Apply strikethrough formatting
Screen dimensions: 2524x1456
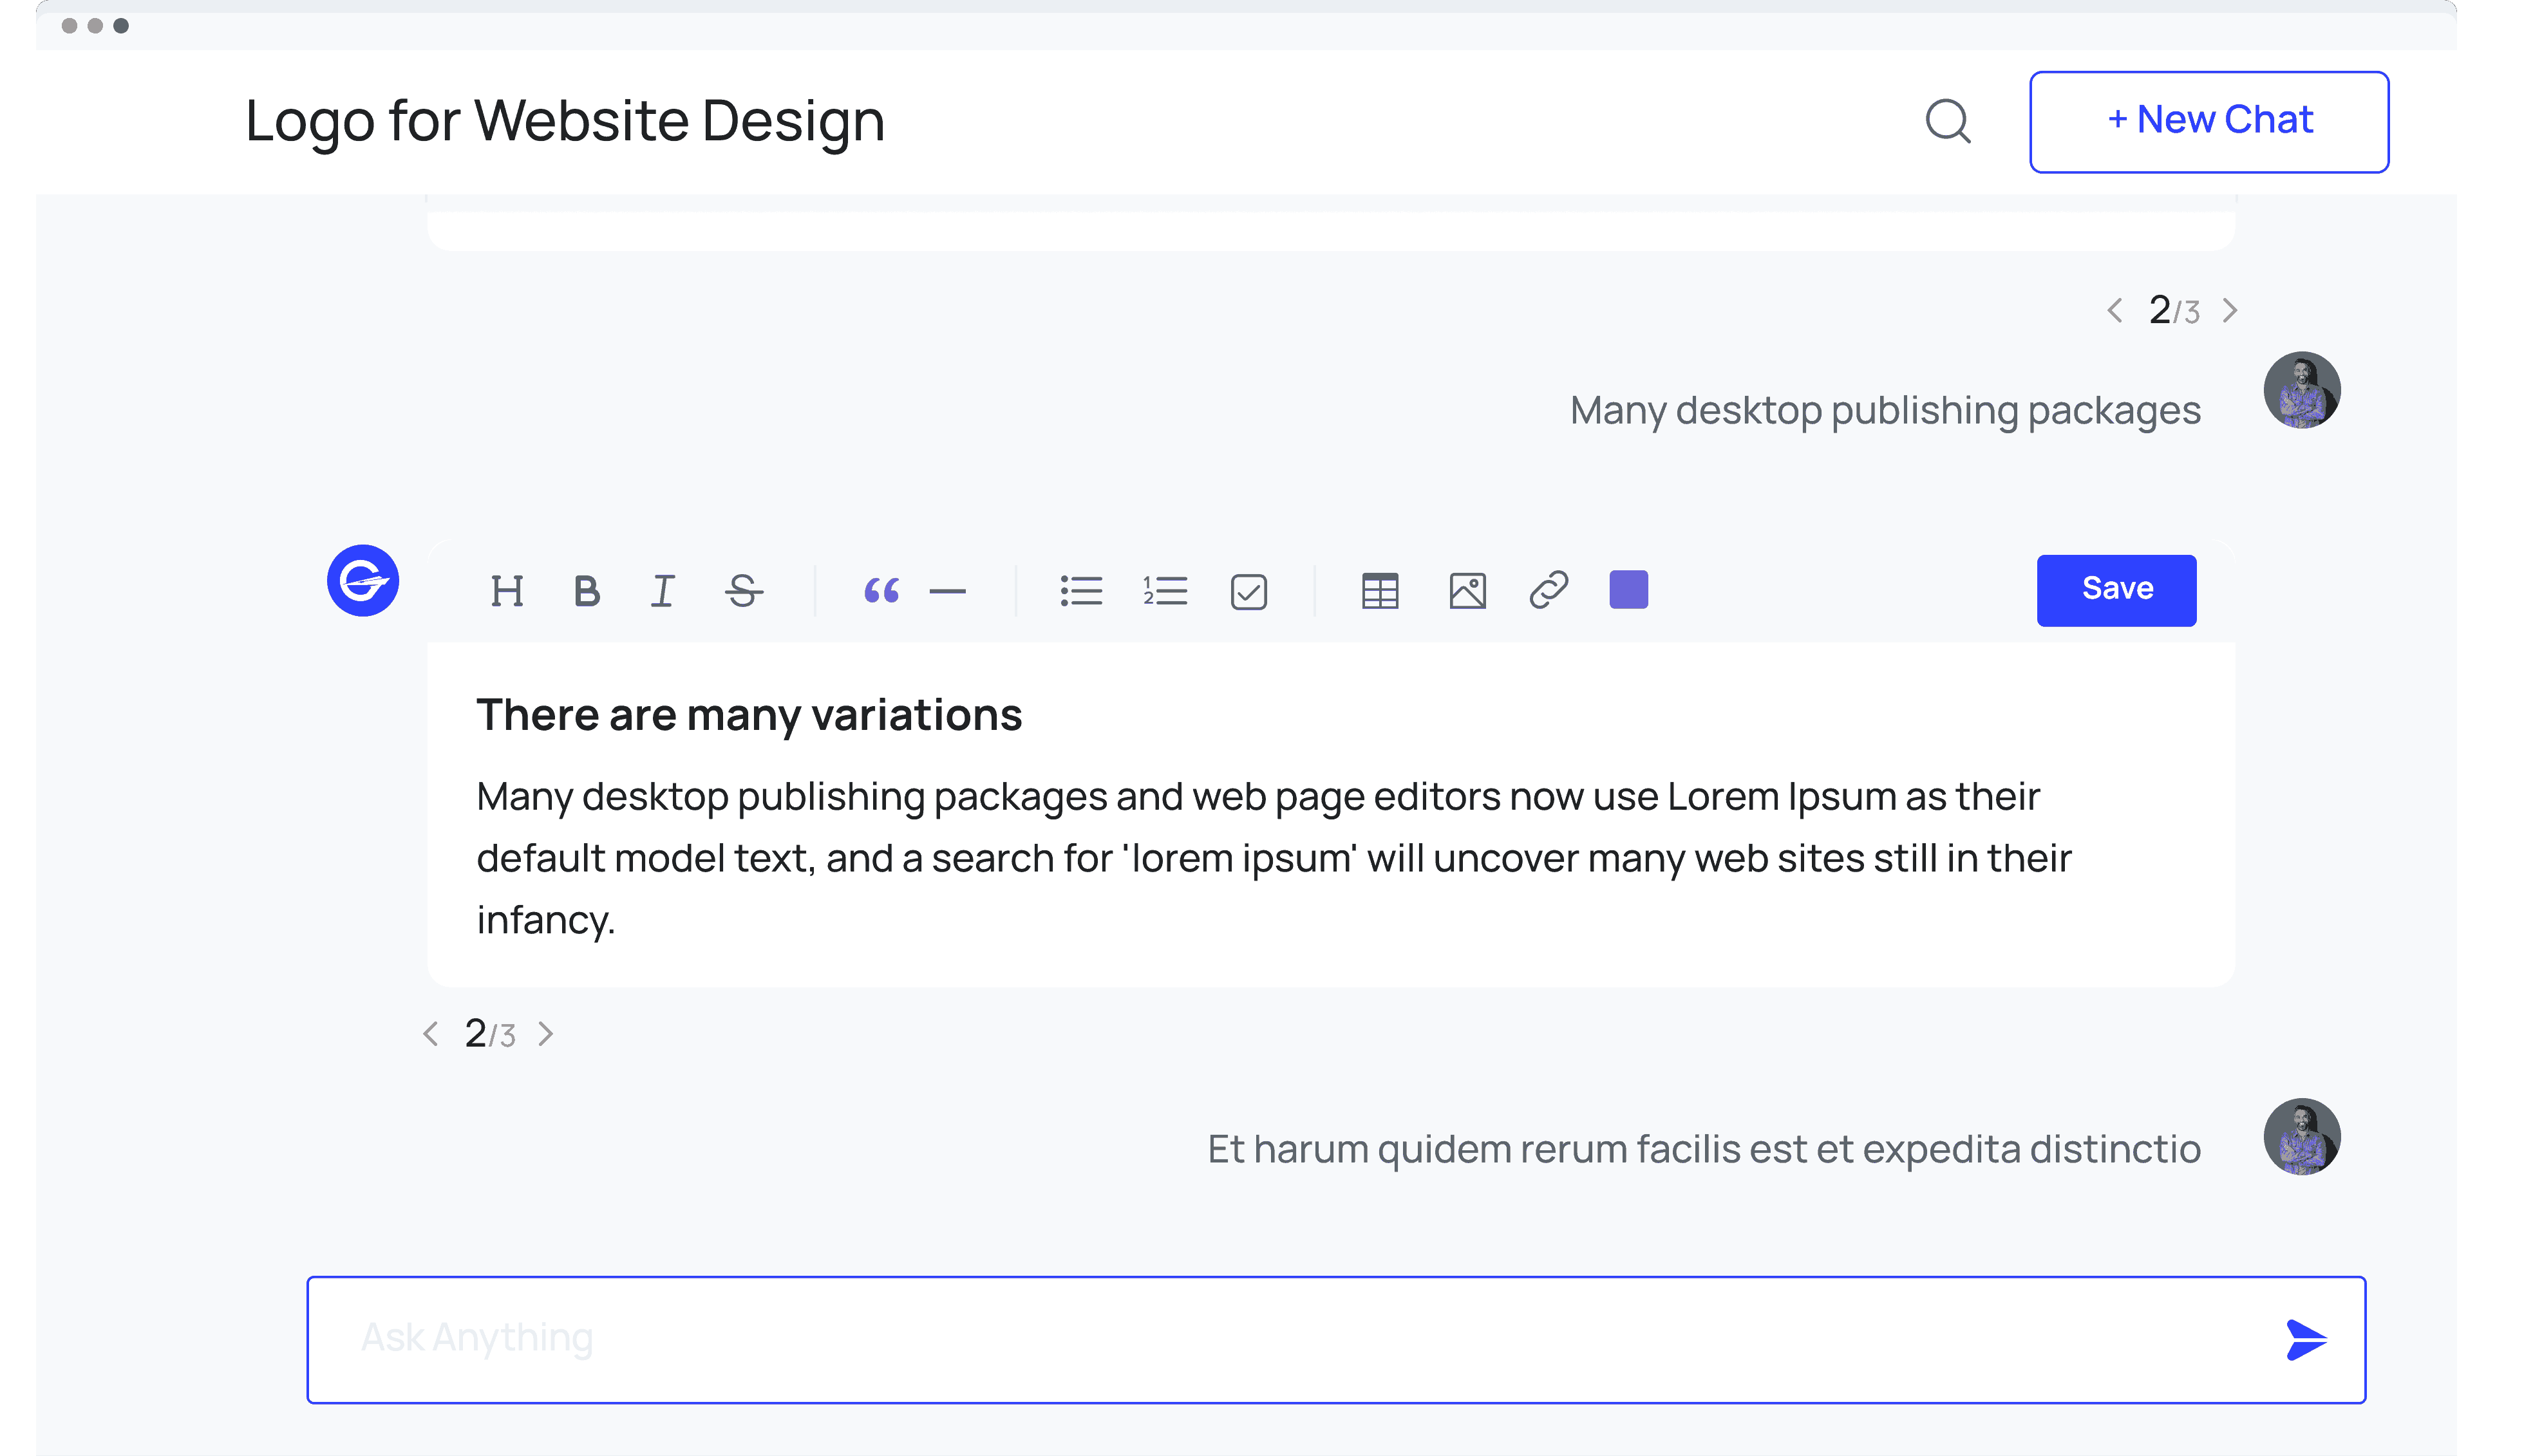(x=744, y=591)
